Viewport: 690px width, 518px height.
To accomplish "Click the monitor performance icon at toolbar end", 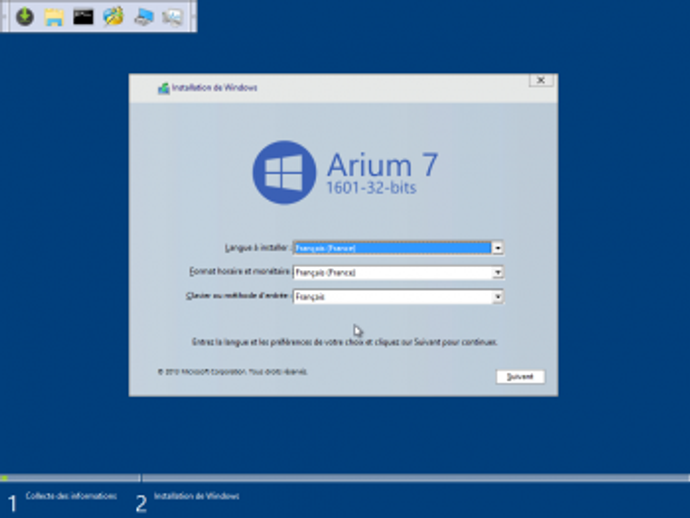I will pyautogui.click(x=172, y=17).
